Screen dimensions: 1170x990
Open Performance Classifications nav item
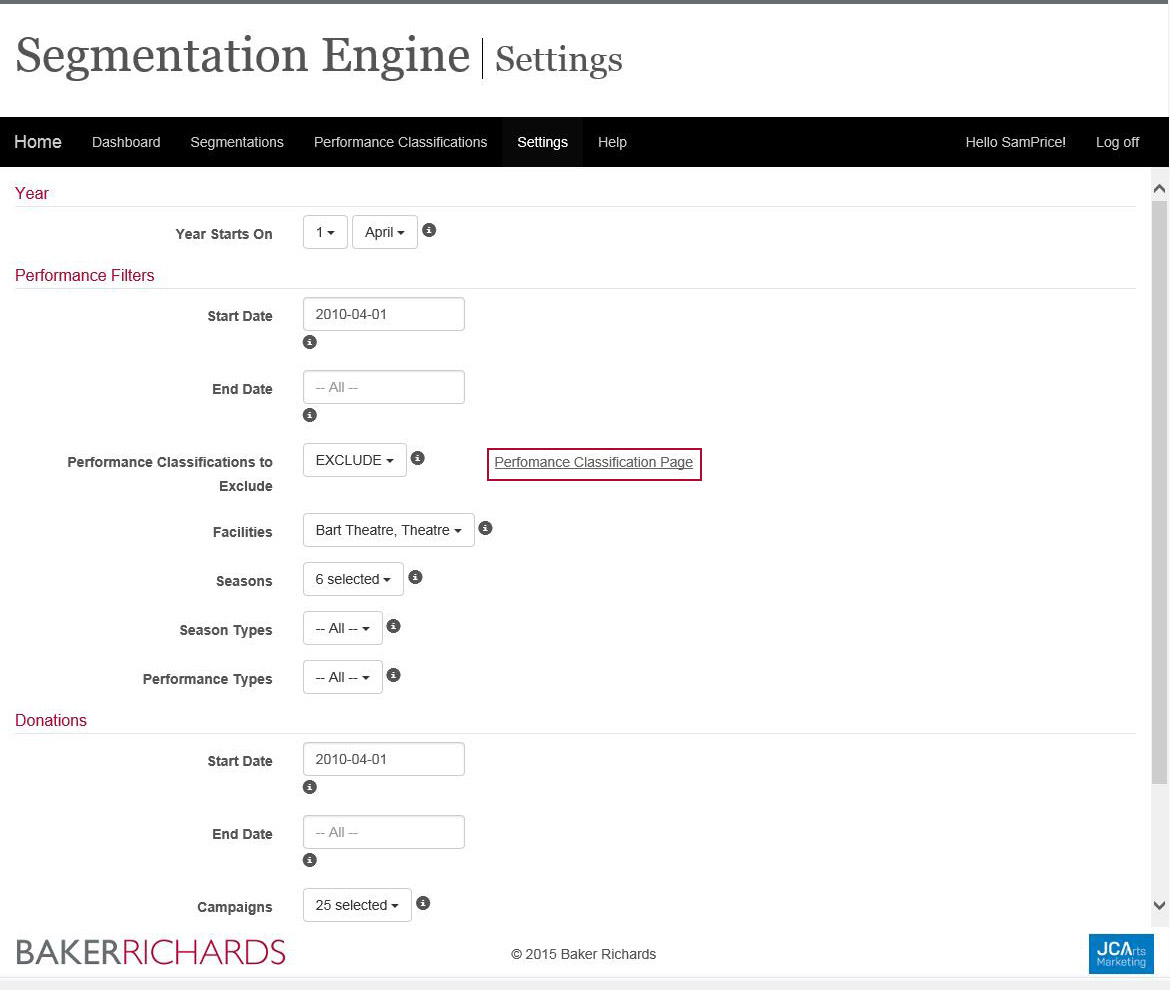click(x=400, y=142)
